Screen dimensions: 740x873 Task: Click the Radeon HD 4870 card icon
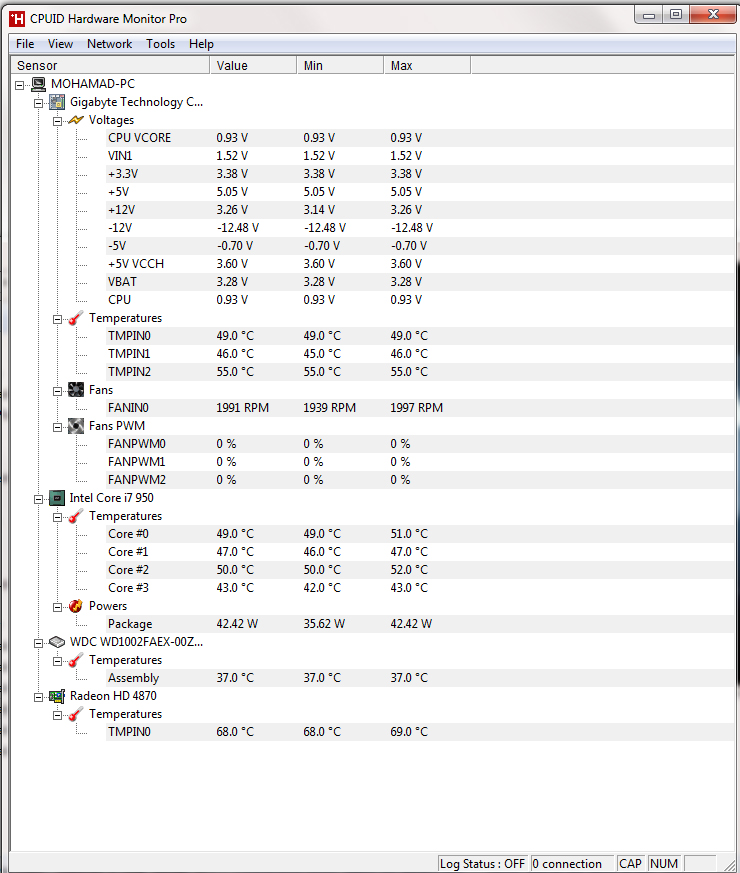coord(57,696)
